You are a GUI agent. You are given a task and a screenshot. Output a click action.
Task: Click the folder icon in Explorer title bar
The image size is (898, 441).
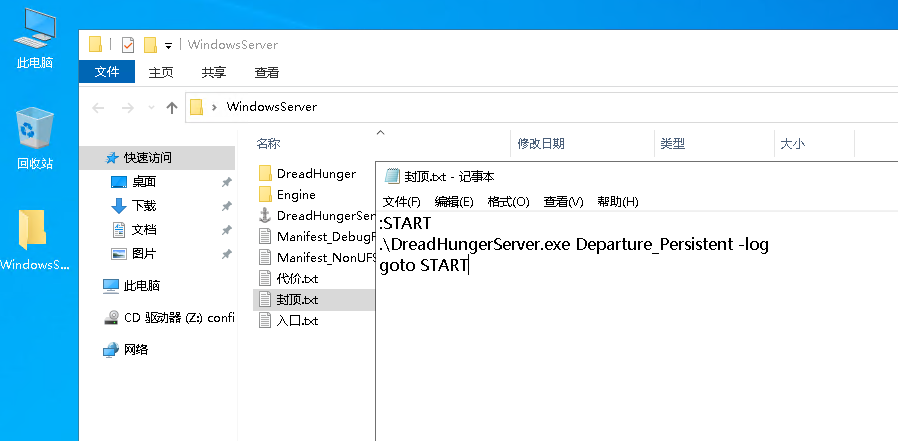[96, 44]
